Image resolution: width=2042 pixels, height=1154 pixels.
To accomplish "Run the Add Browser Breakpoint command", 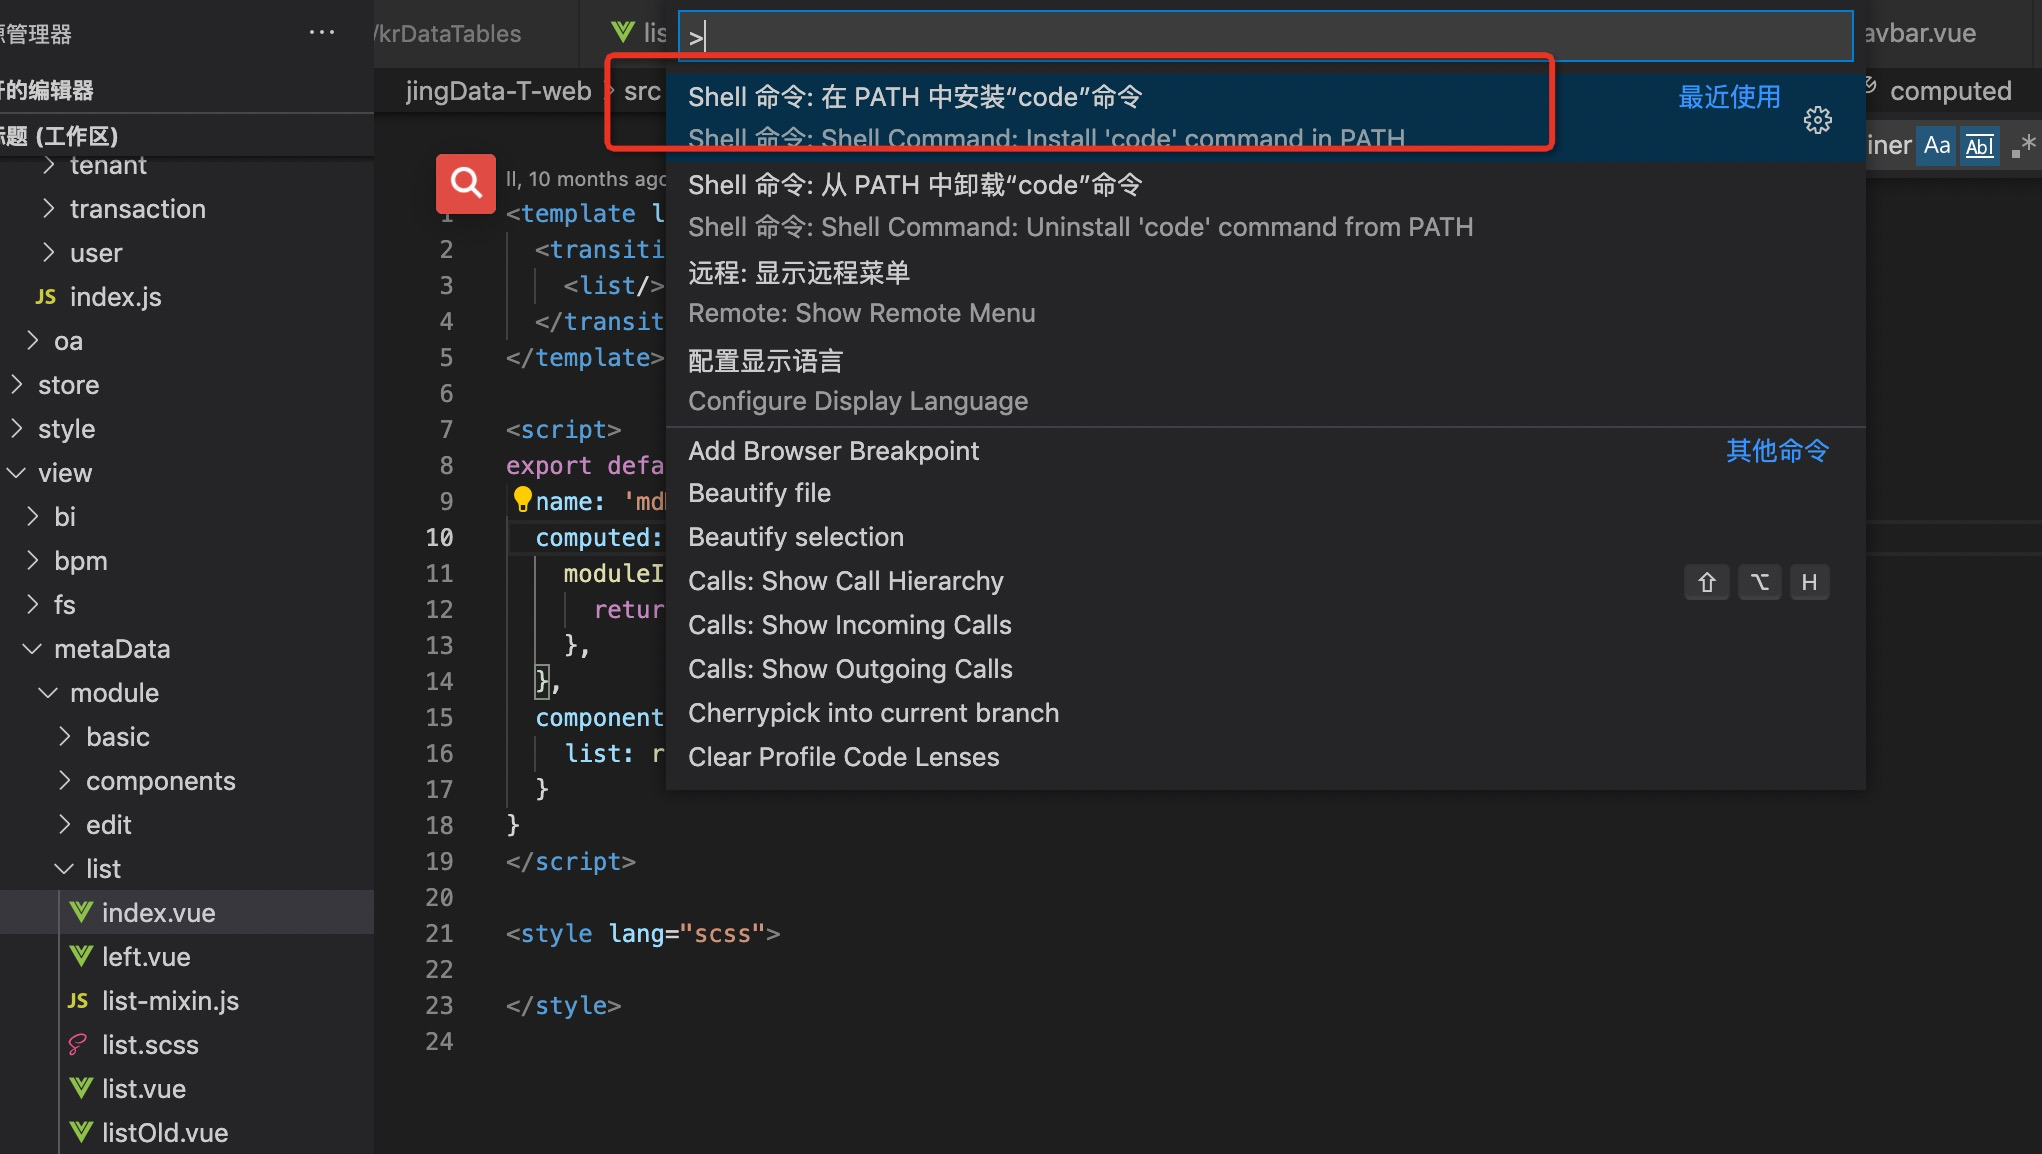I will [833, 450].
